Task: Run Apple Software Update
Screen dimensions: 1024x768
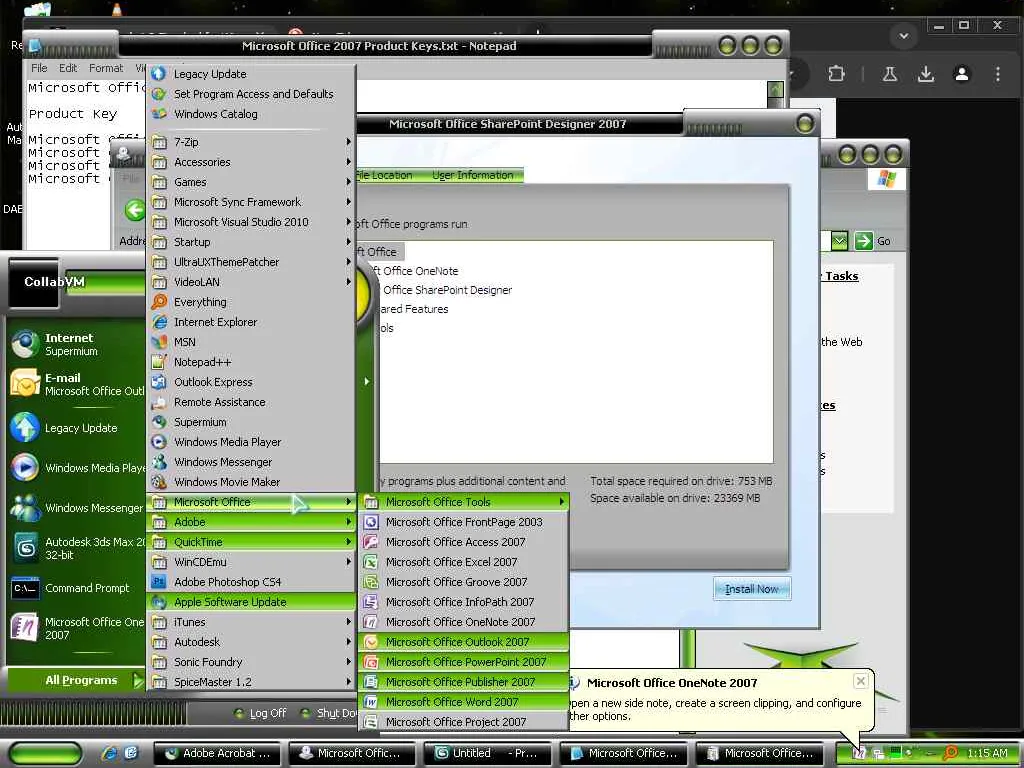Action: click(x=251, y=602)
